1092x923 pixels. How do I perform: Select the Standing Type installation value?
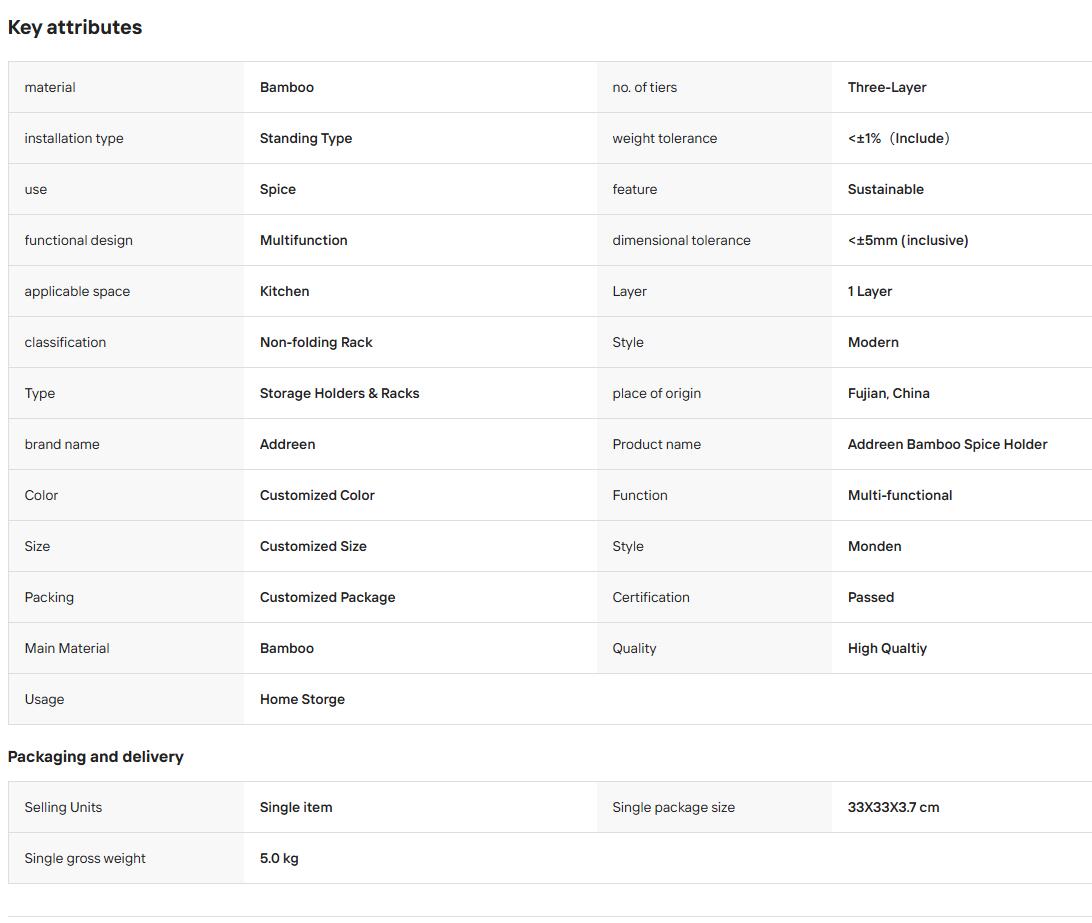(x=306, y=138)
